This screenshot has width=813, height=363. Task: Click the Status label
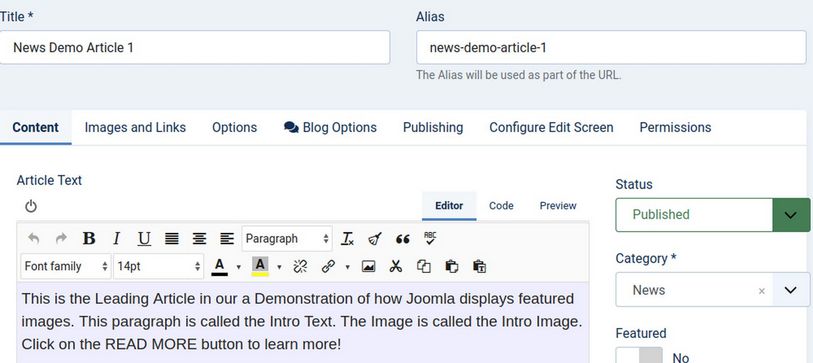(x=634, y=185)
